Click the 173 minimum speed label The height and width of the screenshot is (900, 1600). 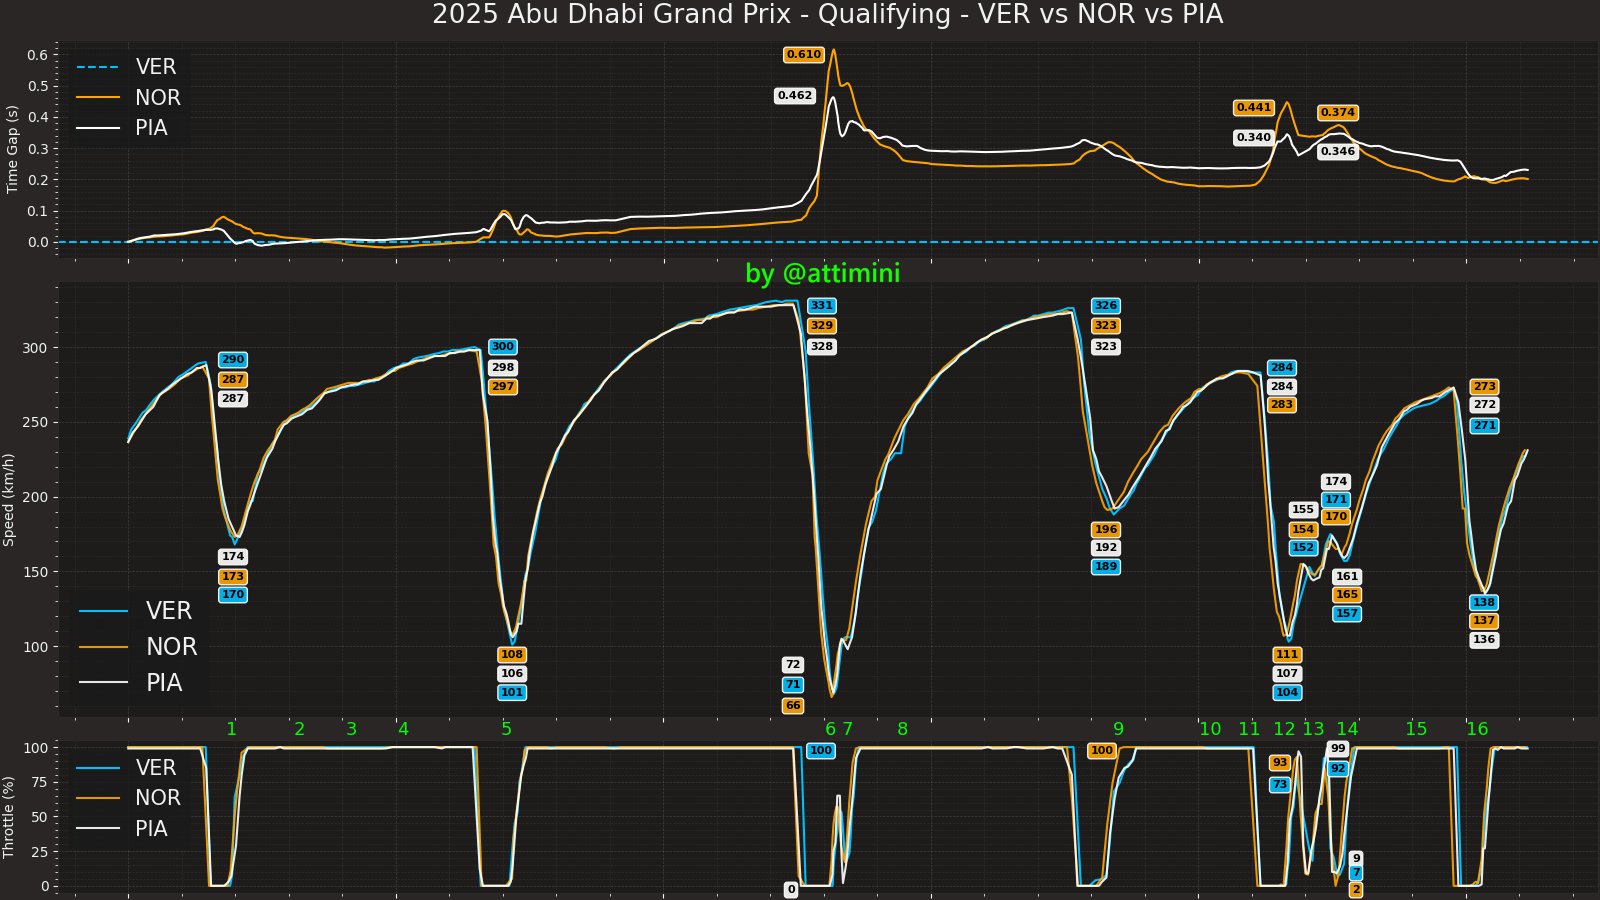[233, 577]
